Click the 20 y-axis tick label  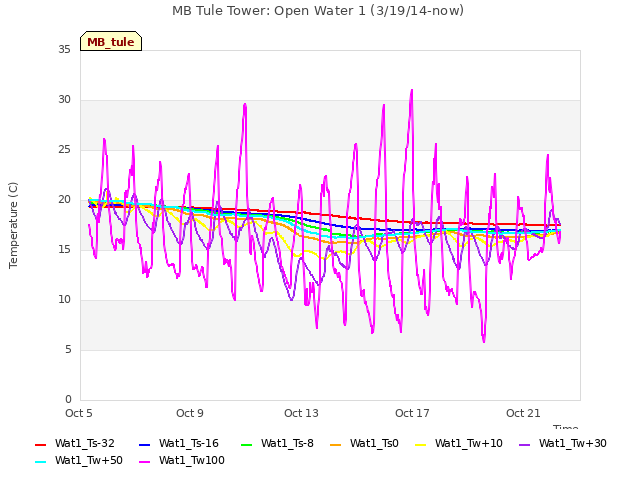click(x=64, y=200)
